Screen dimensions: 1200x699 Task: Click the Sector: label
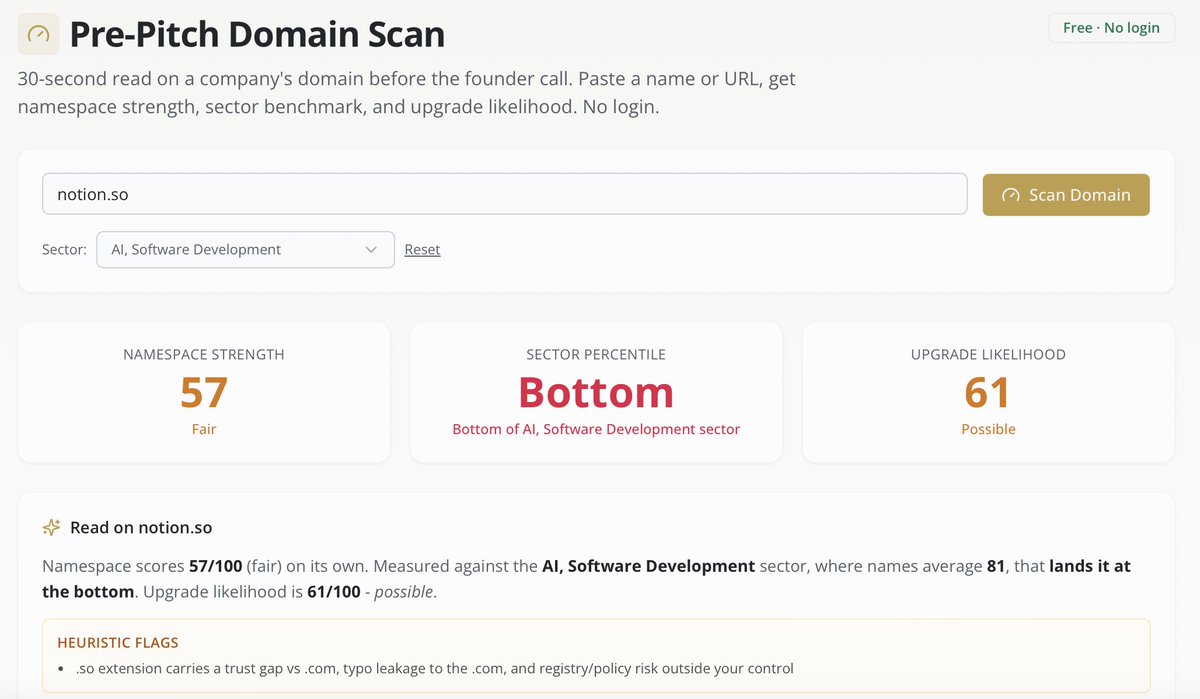(x=64, y=249)
